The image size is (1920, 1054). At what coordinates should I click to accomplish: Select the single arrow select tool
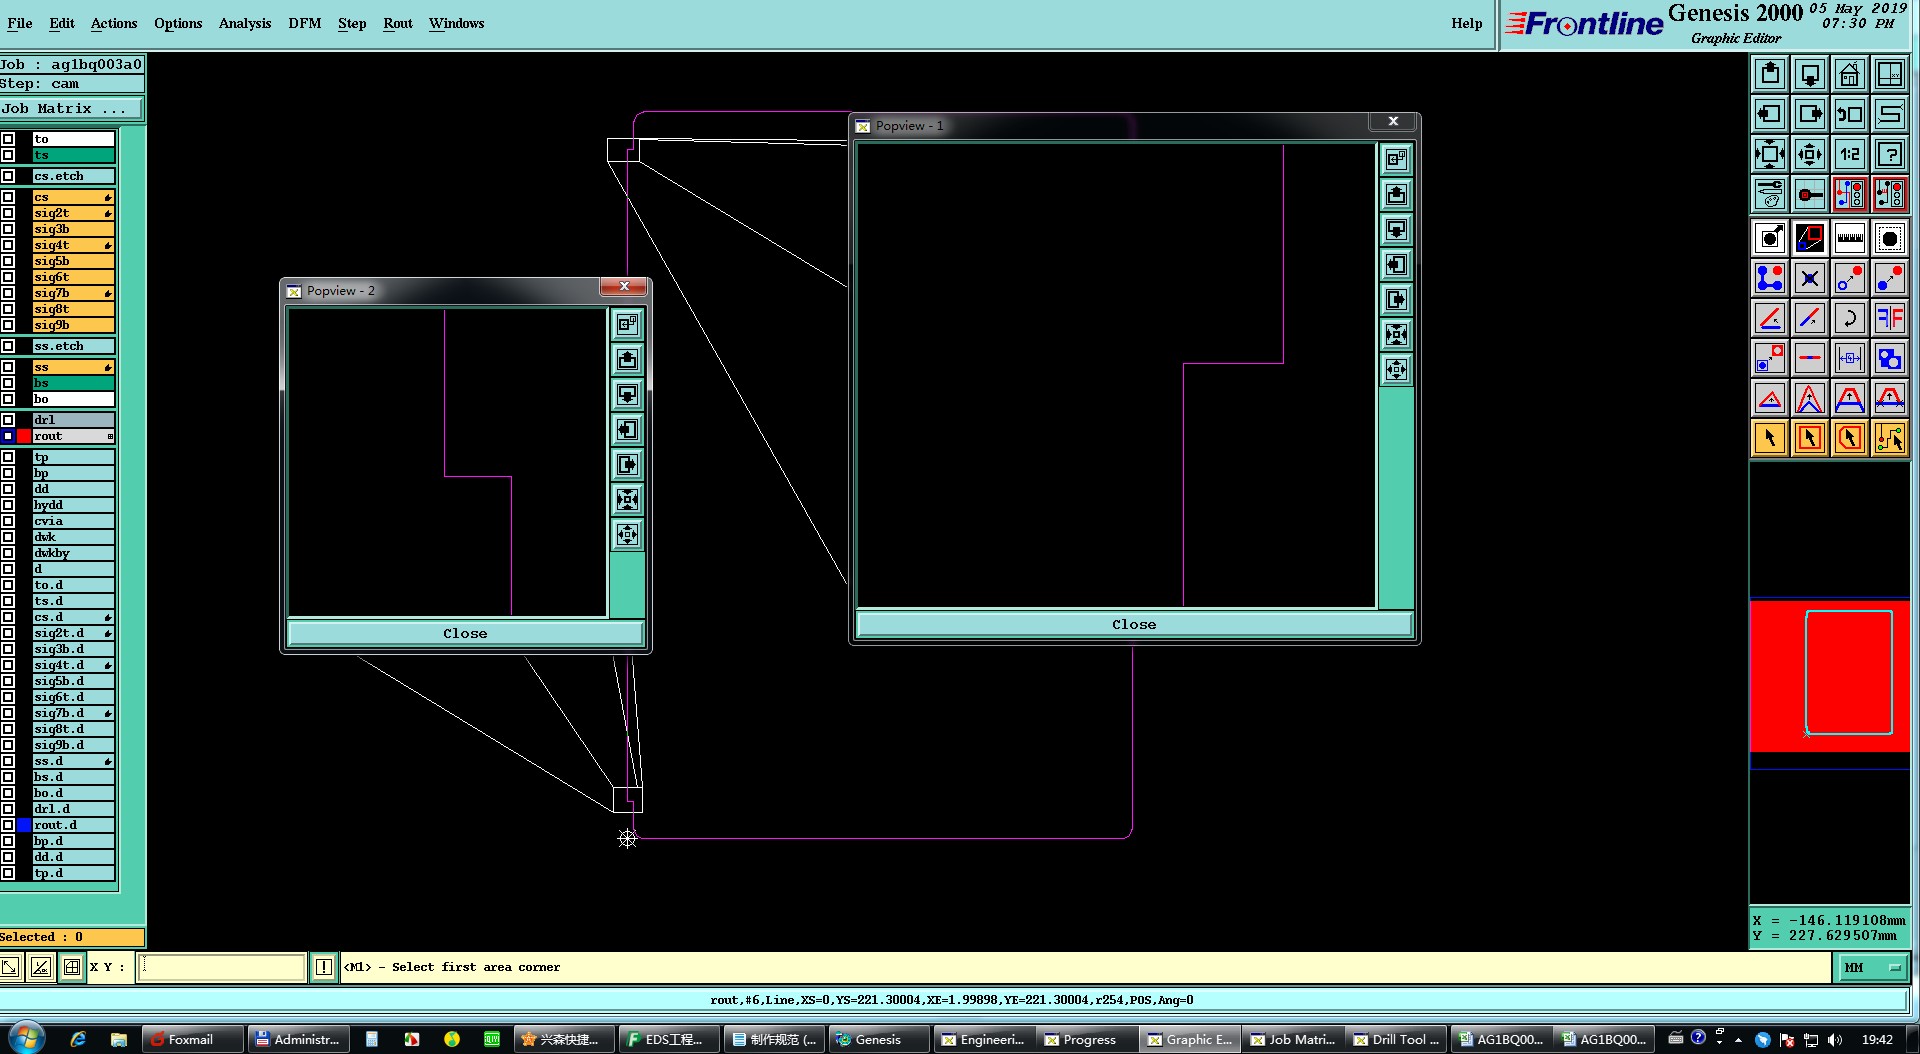(x=1770, y=438)
